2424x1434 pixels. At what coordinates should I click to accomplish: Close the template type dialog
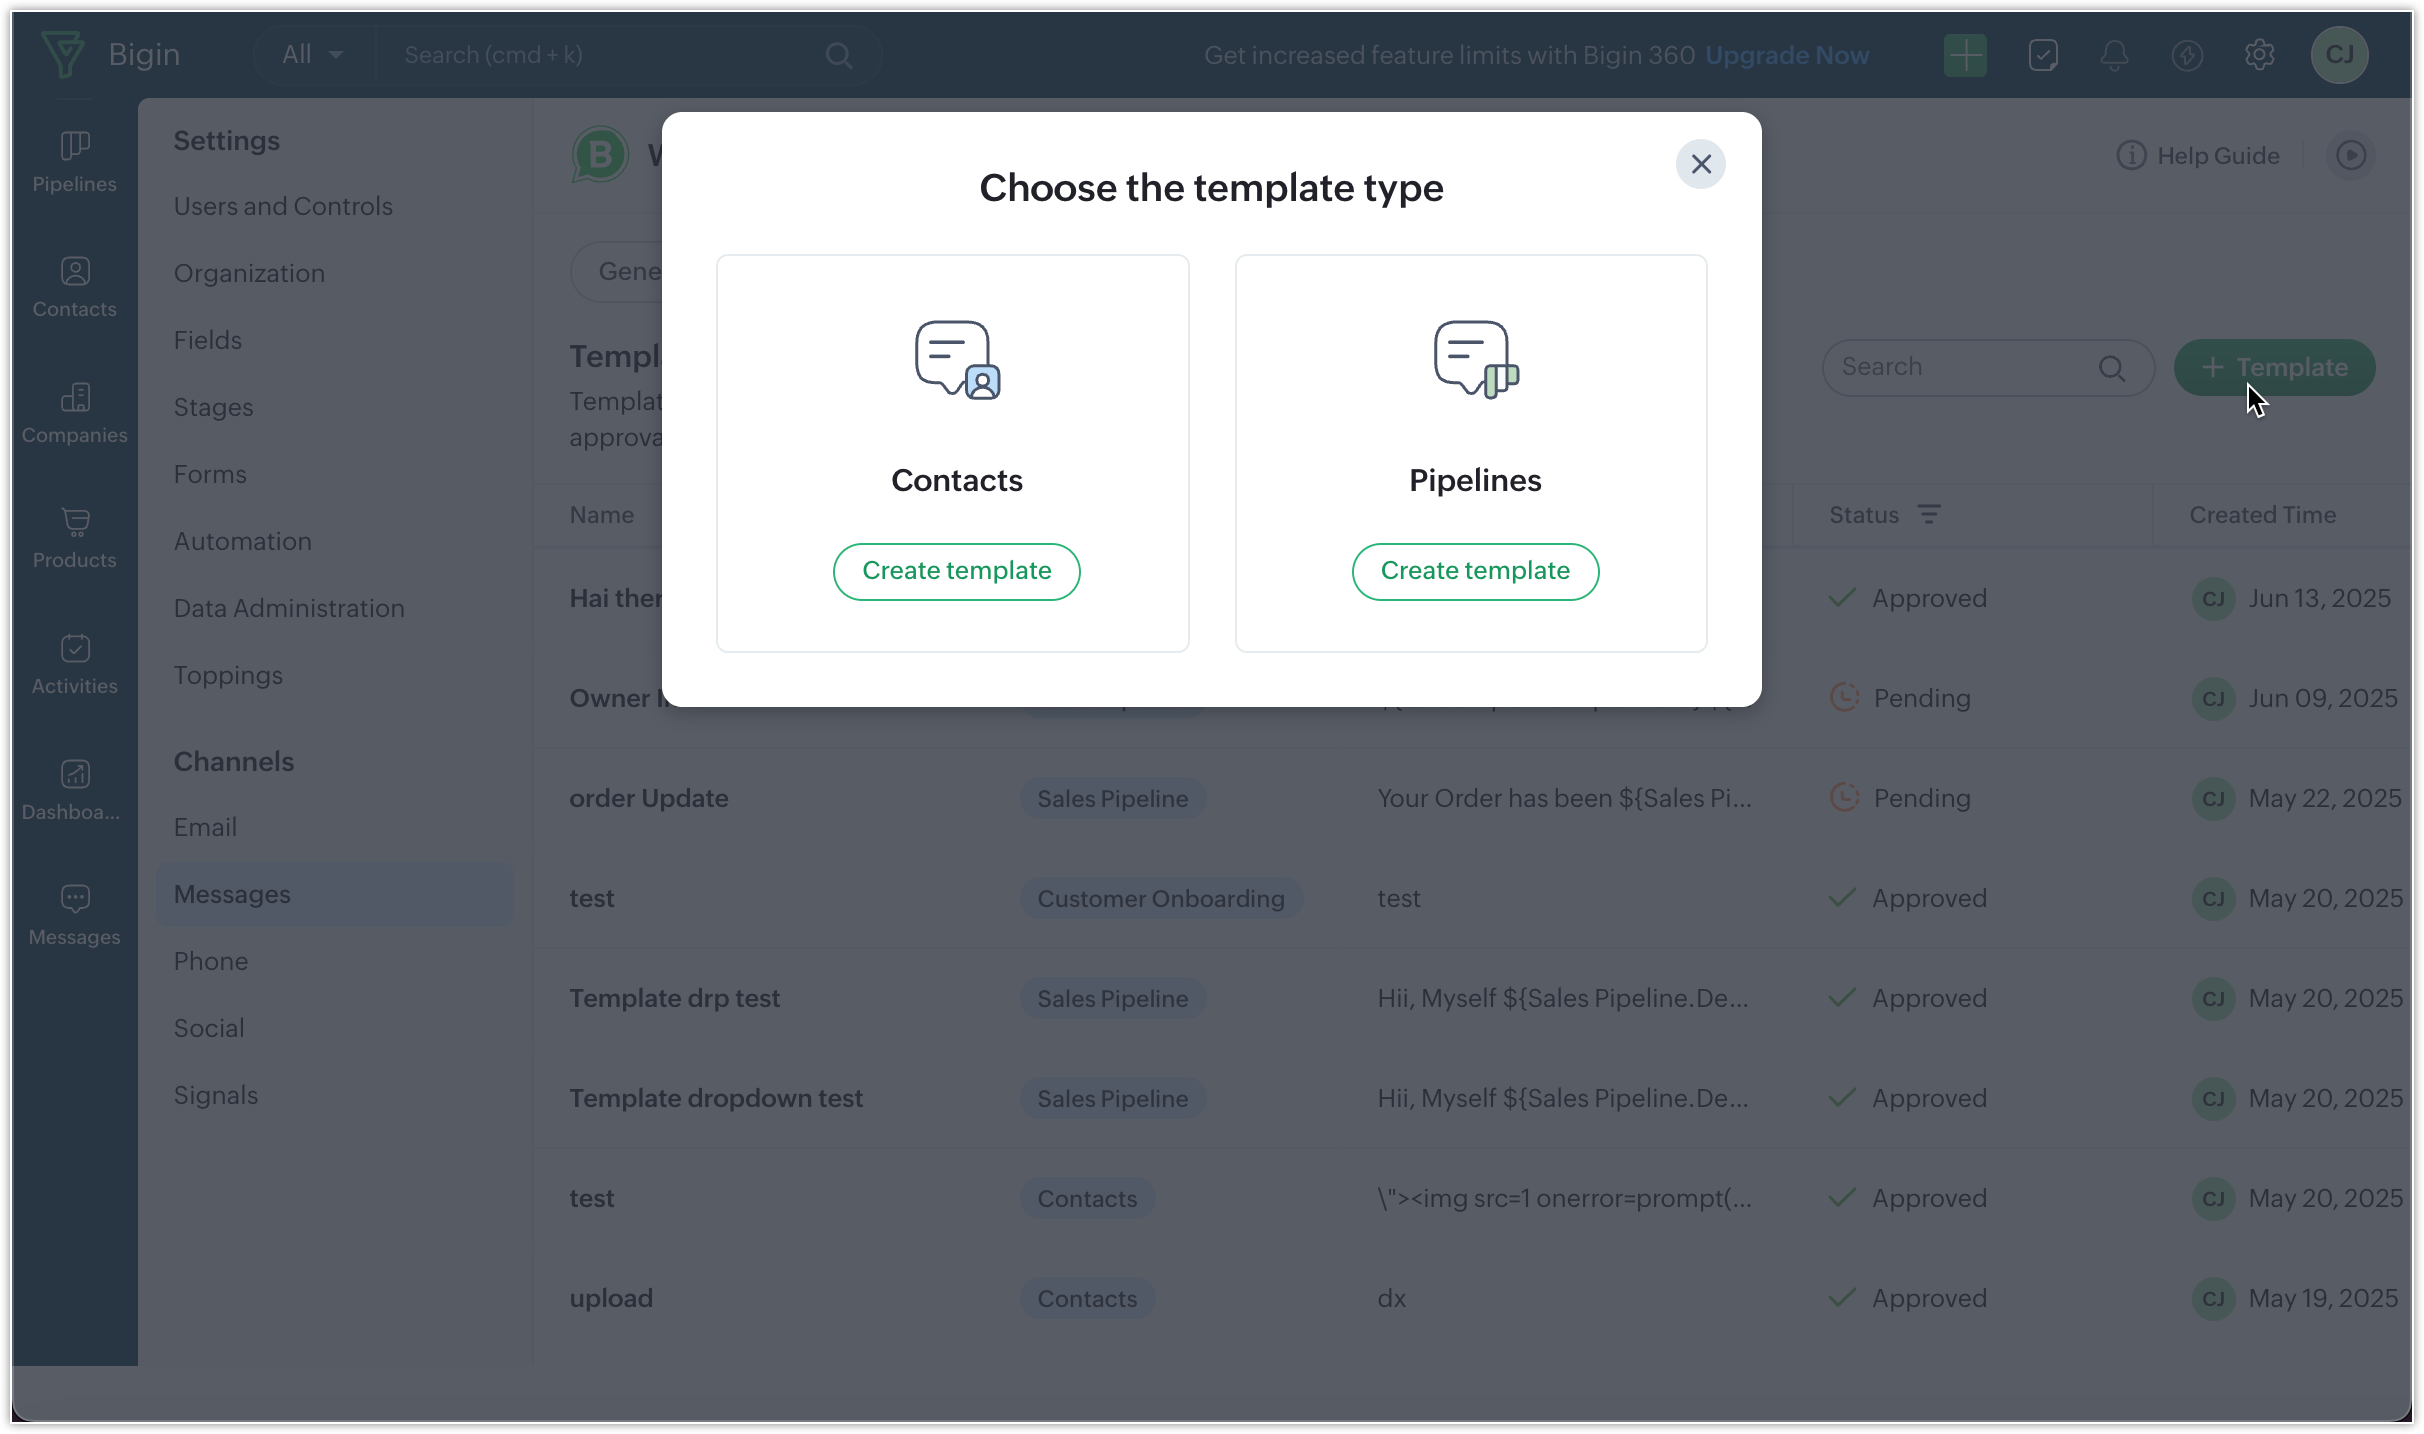(1700, 164)
